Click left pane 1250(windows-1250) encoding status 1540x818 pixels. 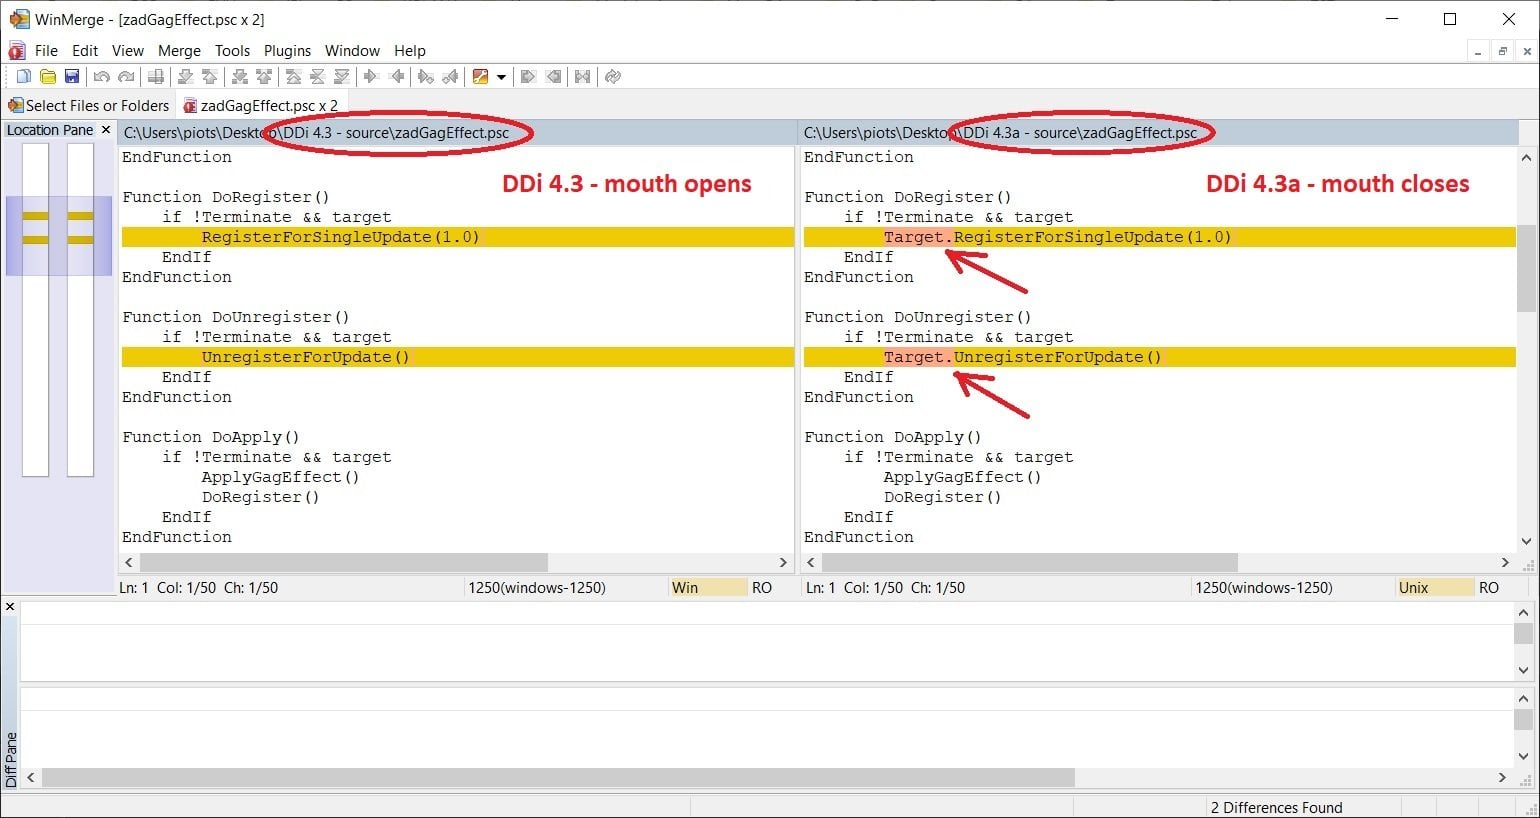point(537,588)
